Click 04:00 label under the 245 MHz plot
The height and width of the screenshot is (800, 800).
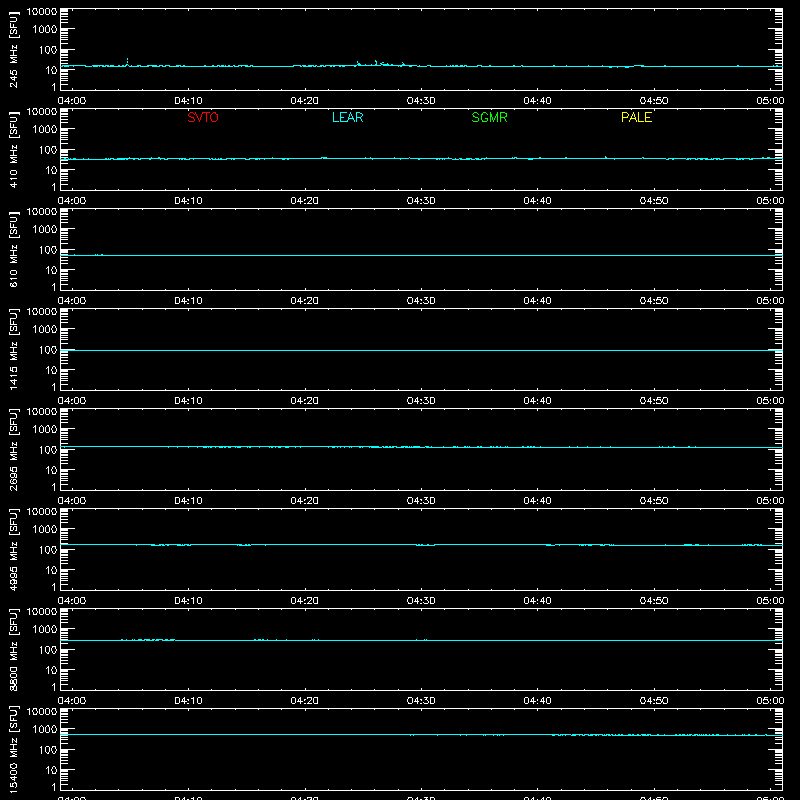pyautogui.click(x=72, y=101)
